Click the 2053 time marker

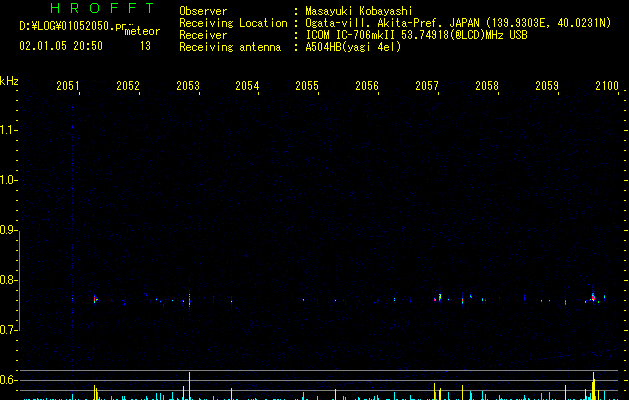[x=188, y=86]
